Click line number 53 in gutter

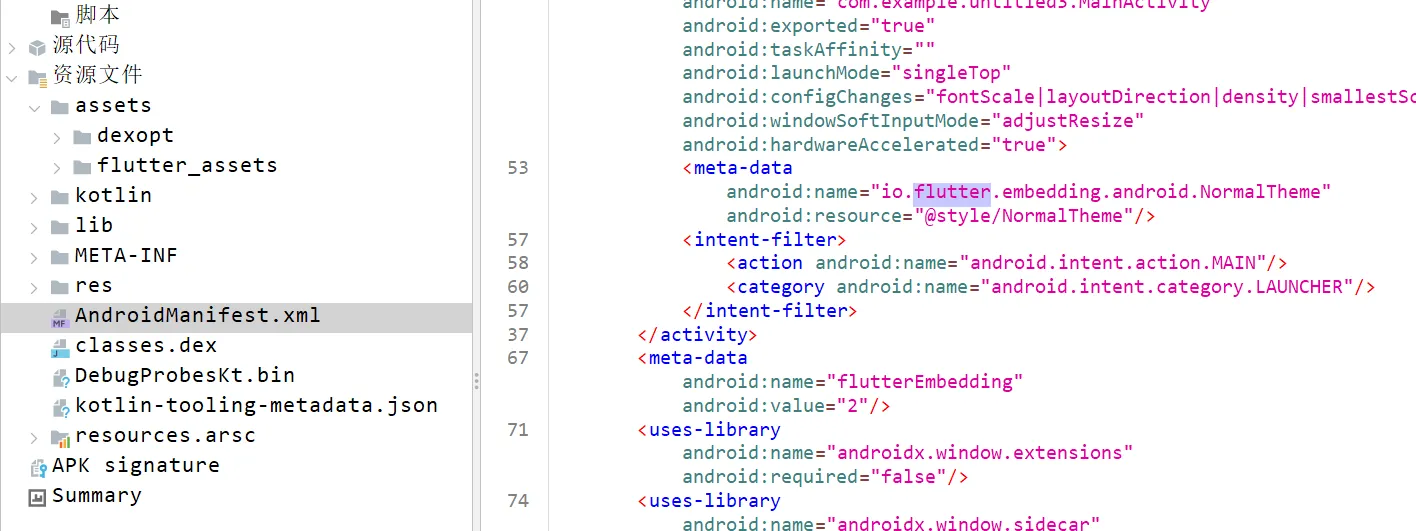point(517,168)
